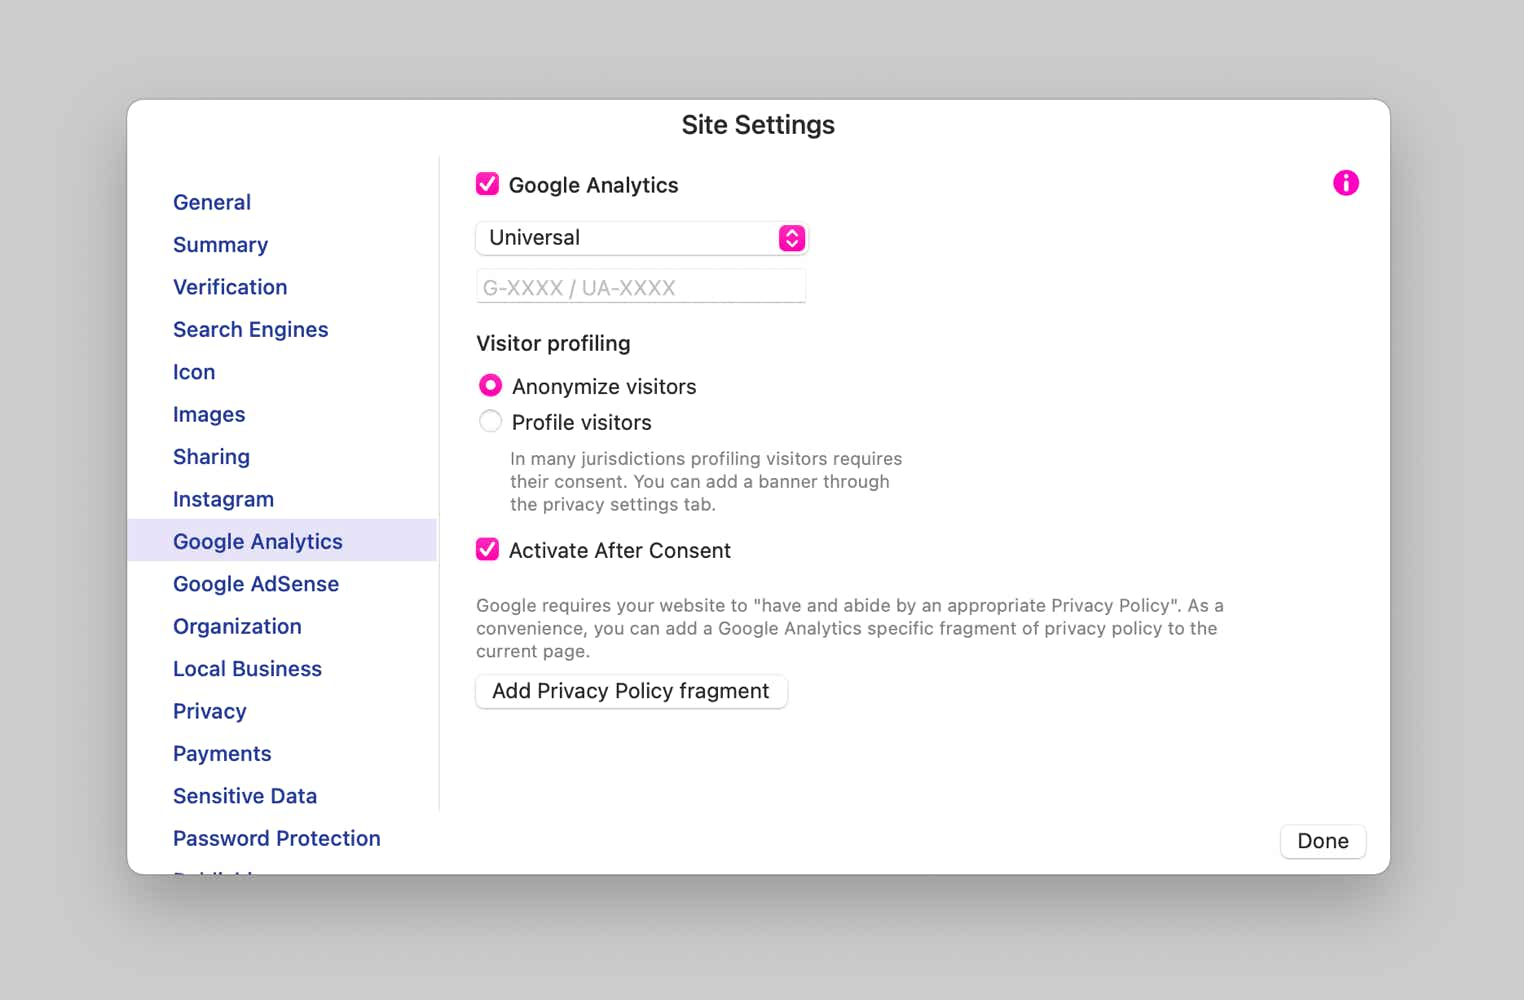Click the G-XXXX / UA-XXXX tracking ID field

(x=641, y=287)
